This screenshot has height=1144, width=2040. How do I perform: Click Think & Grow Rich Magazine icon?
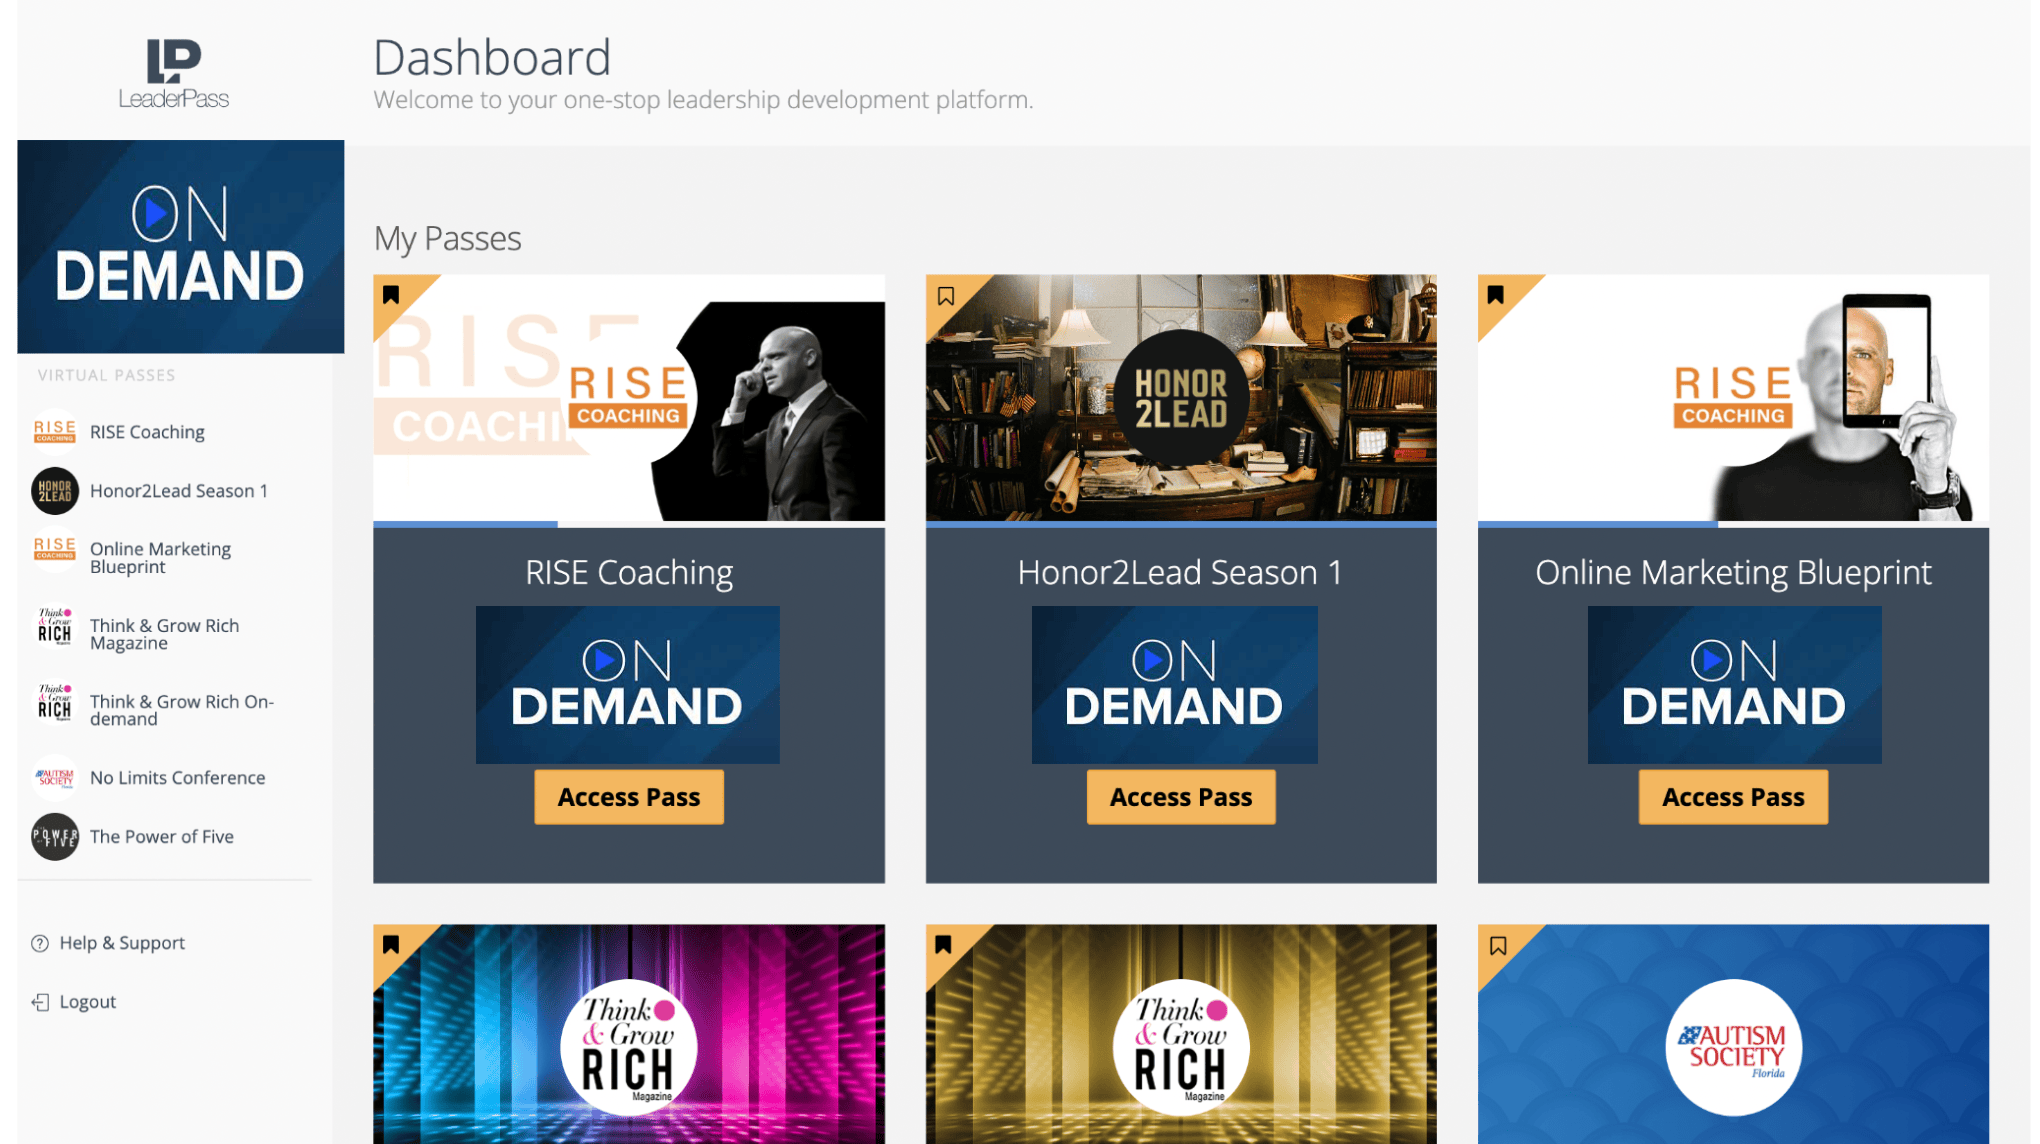click(55, 628)
